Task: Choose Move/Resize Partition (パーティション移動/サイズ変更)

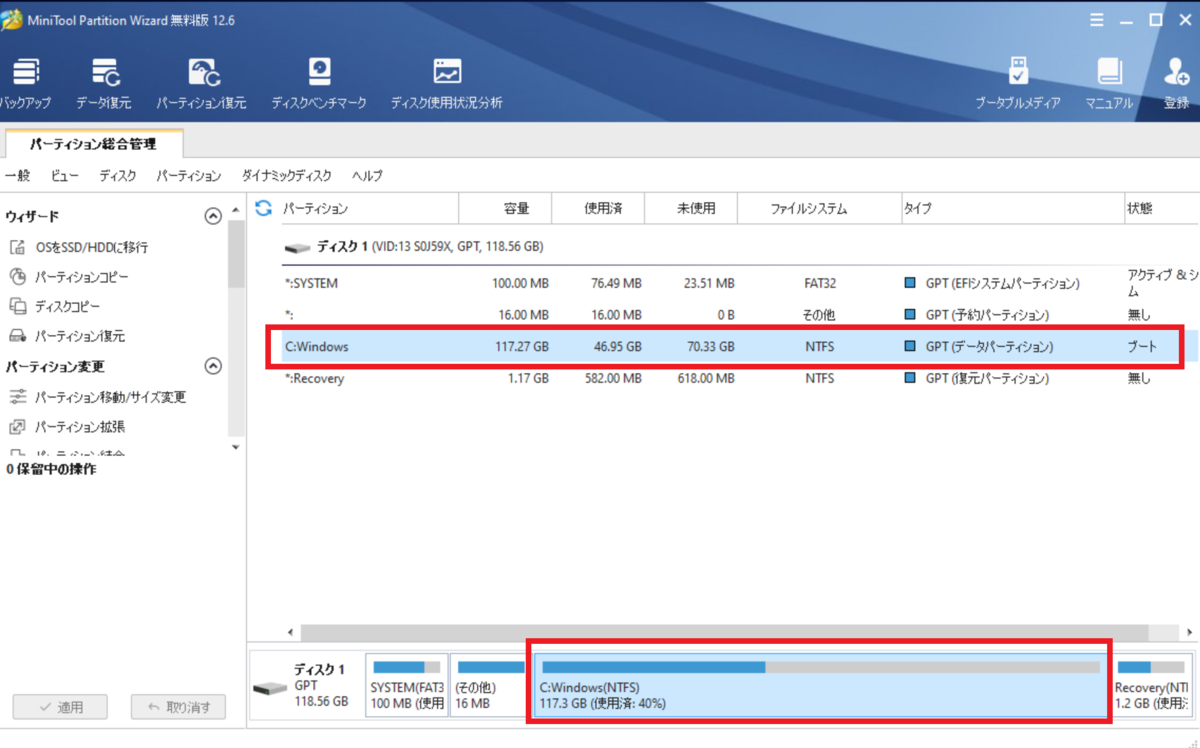Action: [98, 397]
